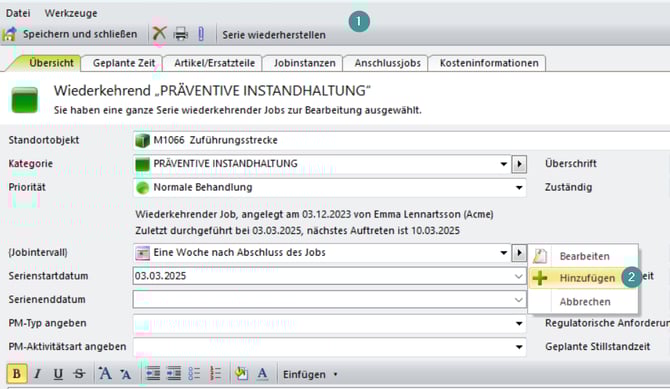Viewport: 670px width, 389px height.
Task: Click the font color A icon
Action: [x=262, y=374]
